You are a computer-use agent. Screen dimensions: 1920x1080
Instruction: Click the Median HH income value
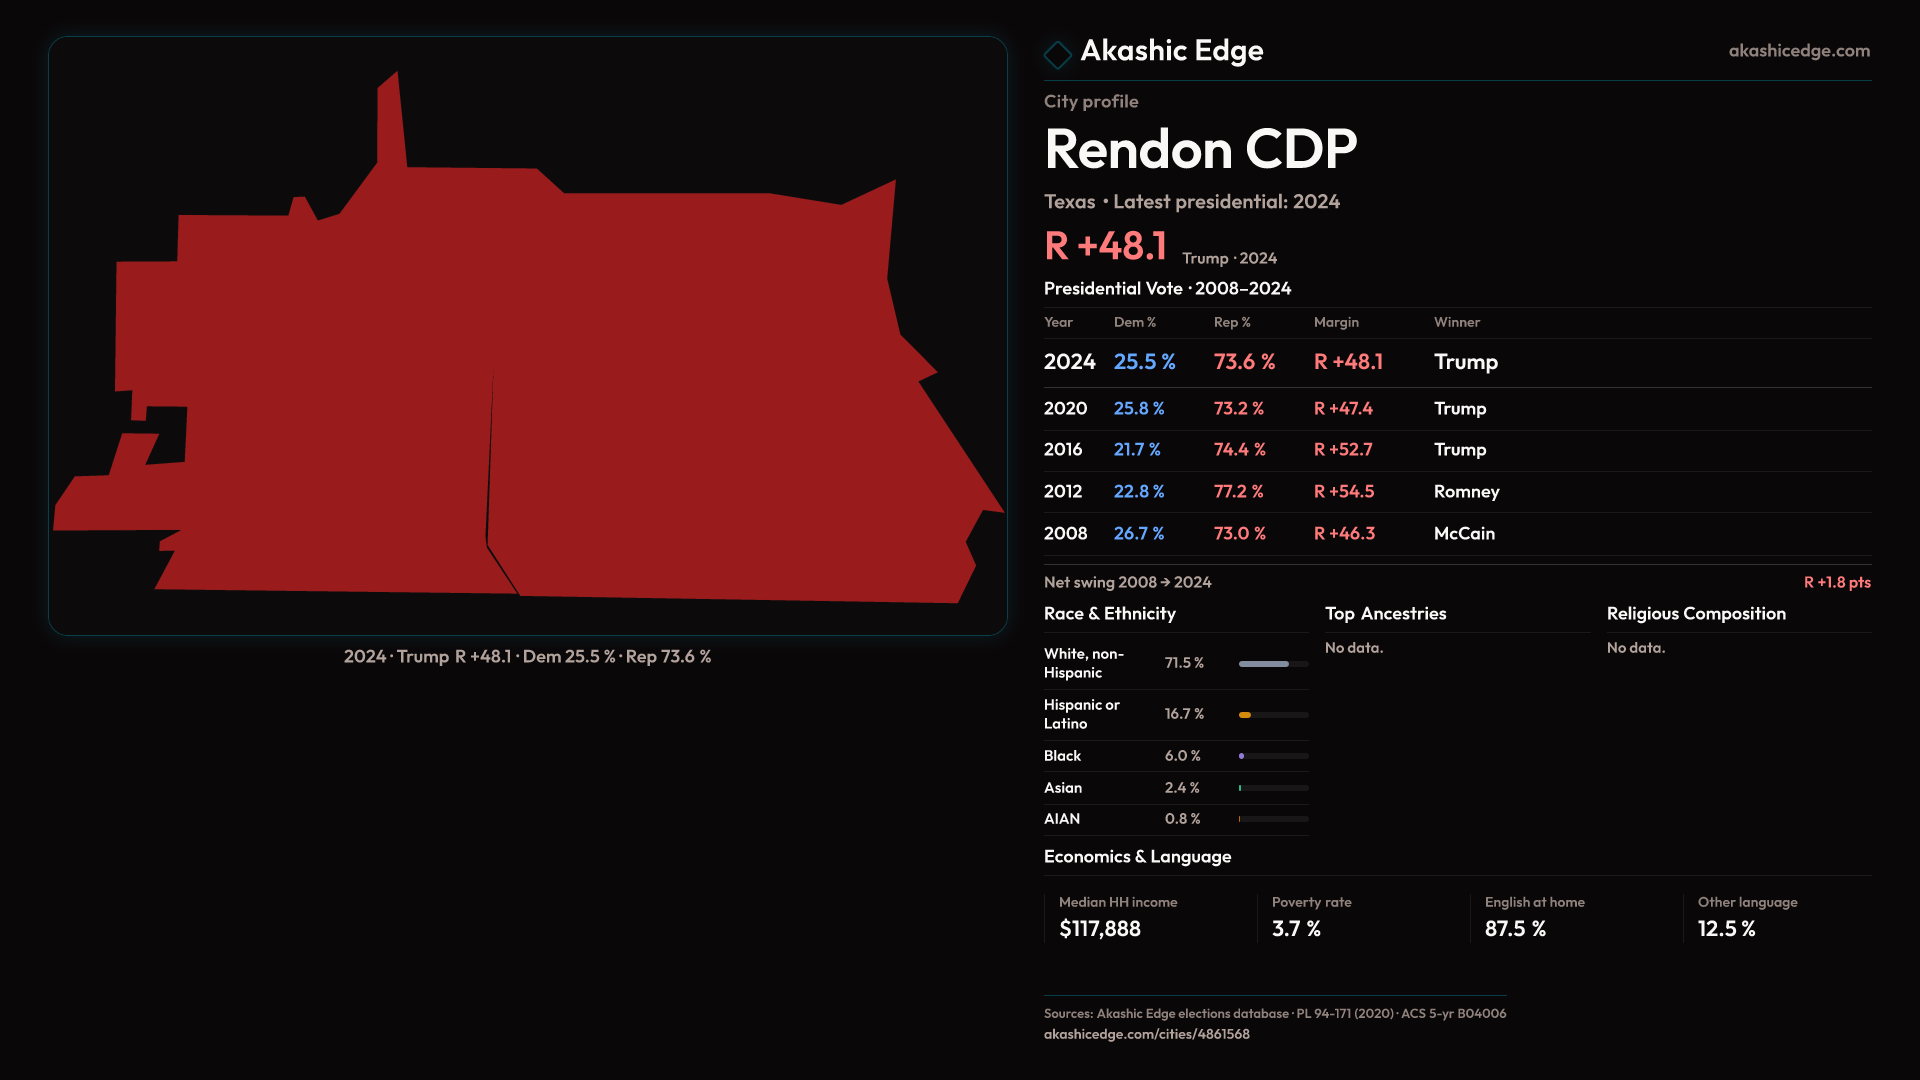point(1100,929)
